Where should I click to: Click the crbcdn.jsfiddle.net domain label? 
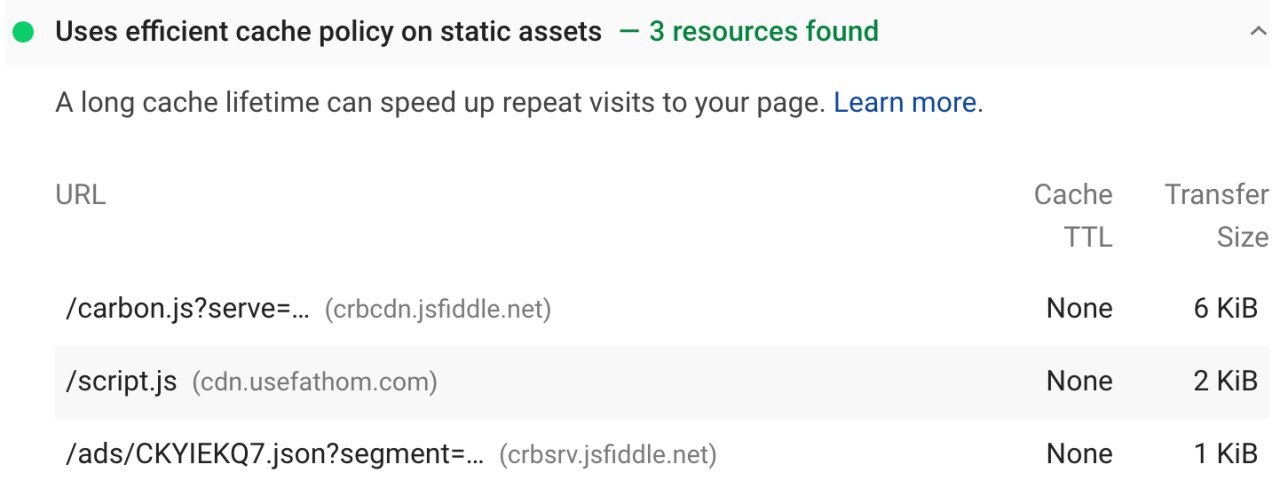tap(438, 310)
